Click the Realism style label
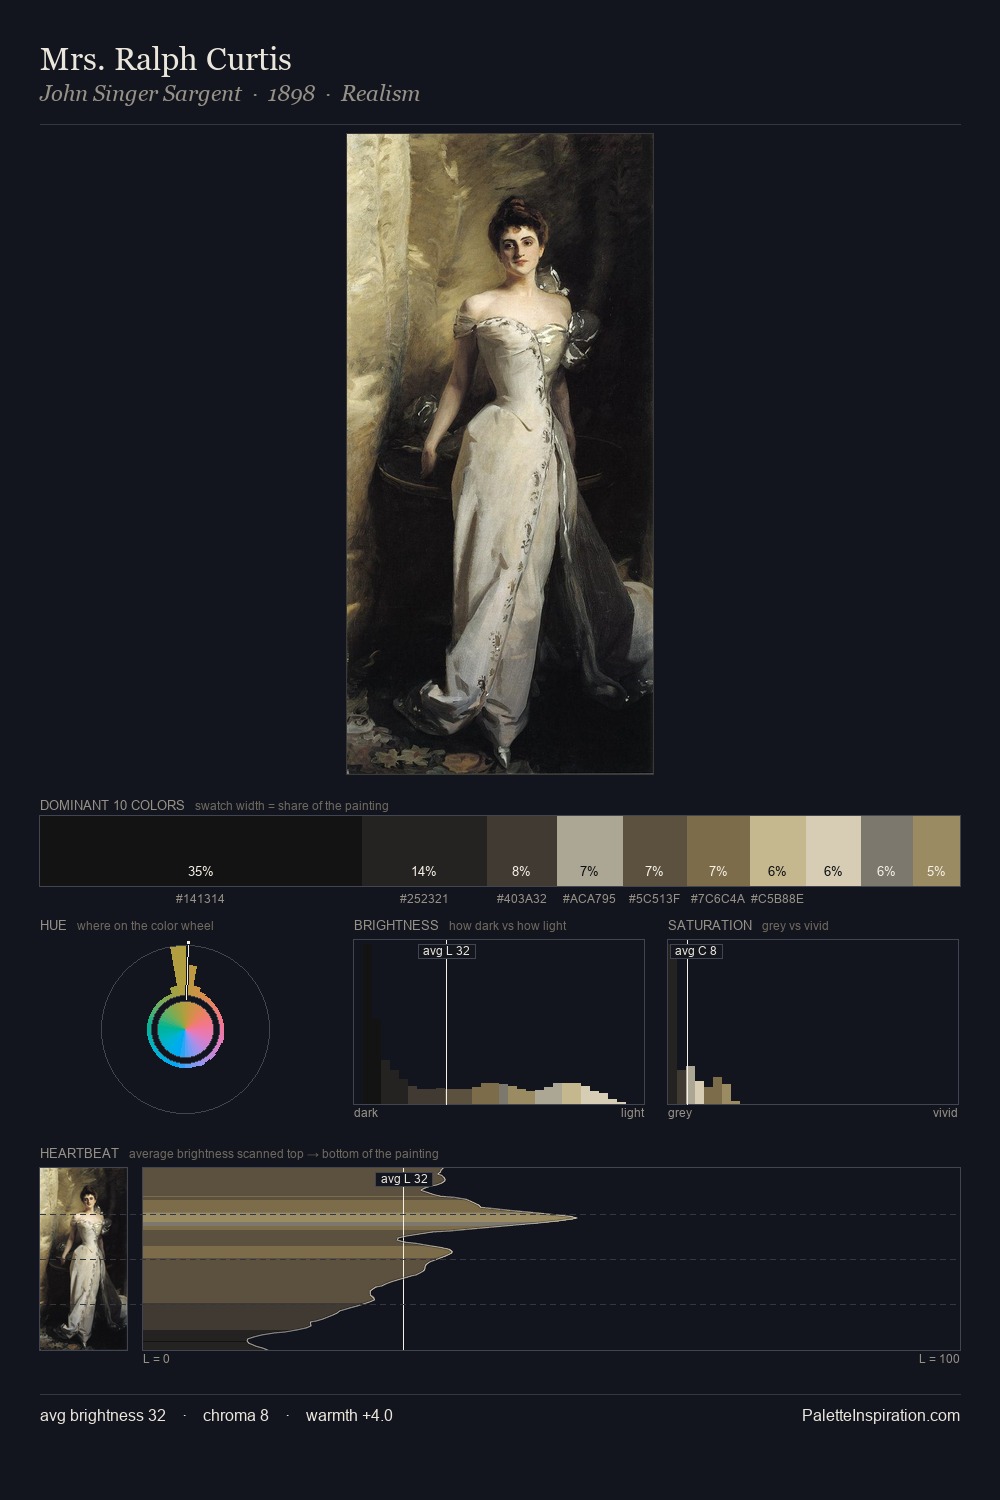This screenshot has height=1500, width=1000. [380, 94]
